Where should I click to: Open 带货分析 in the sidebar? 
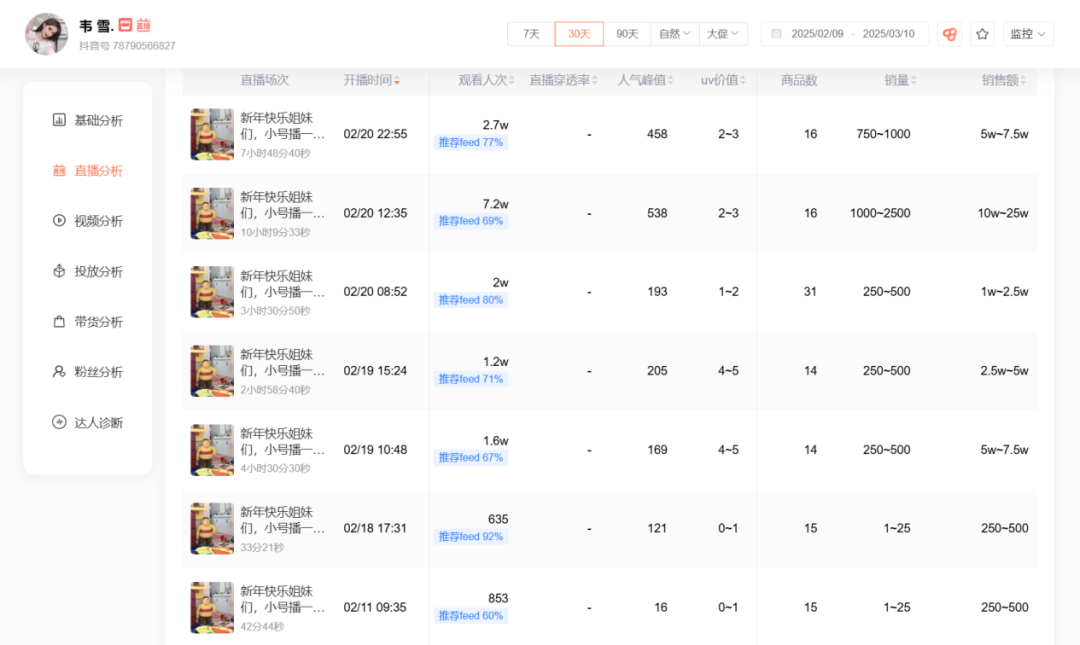[x=87, y=321]
